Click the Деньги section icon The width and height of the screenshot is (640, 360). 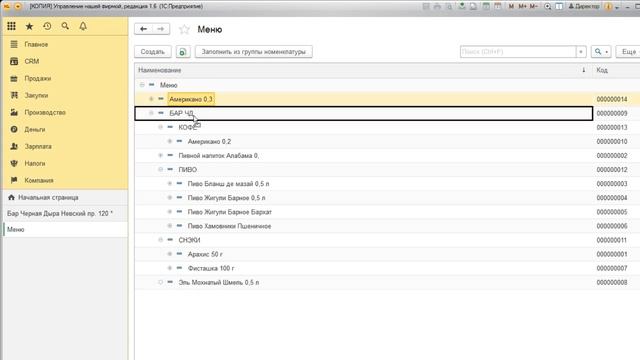(14, 129)
